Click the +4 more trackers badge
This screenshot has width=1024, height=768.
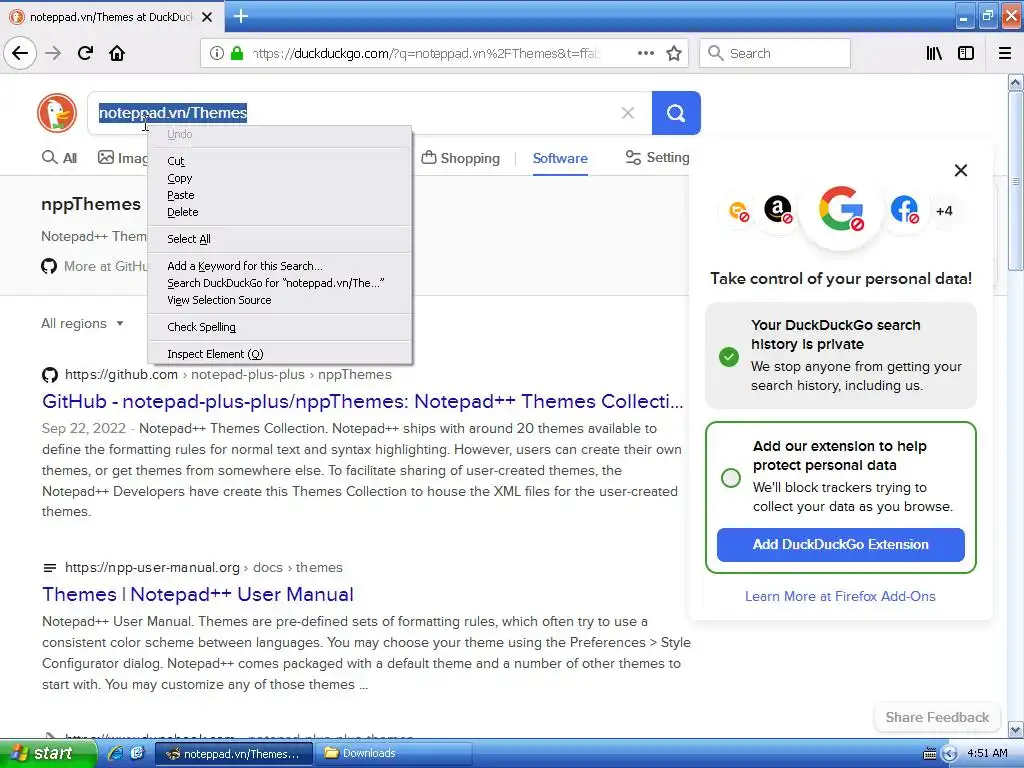(x=944, y=211)
